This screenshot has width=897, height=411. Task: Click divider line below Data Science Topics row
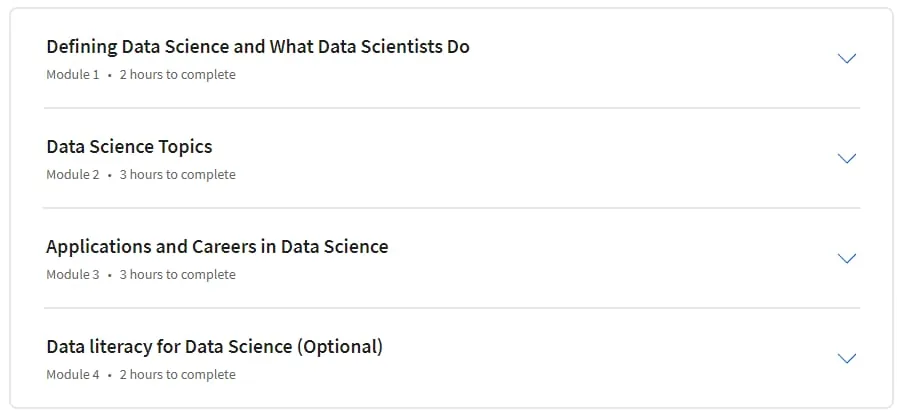(452, 208)
